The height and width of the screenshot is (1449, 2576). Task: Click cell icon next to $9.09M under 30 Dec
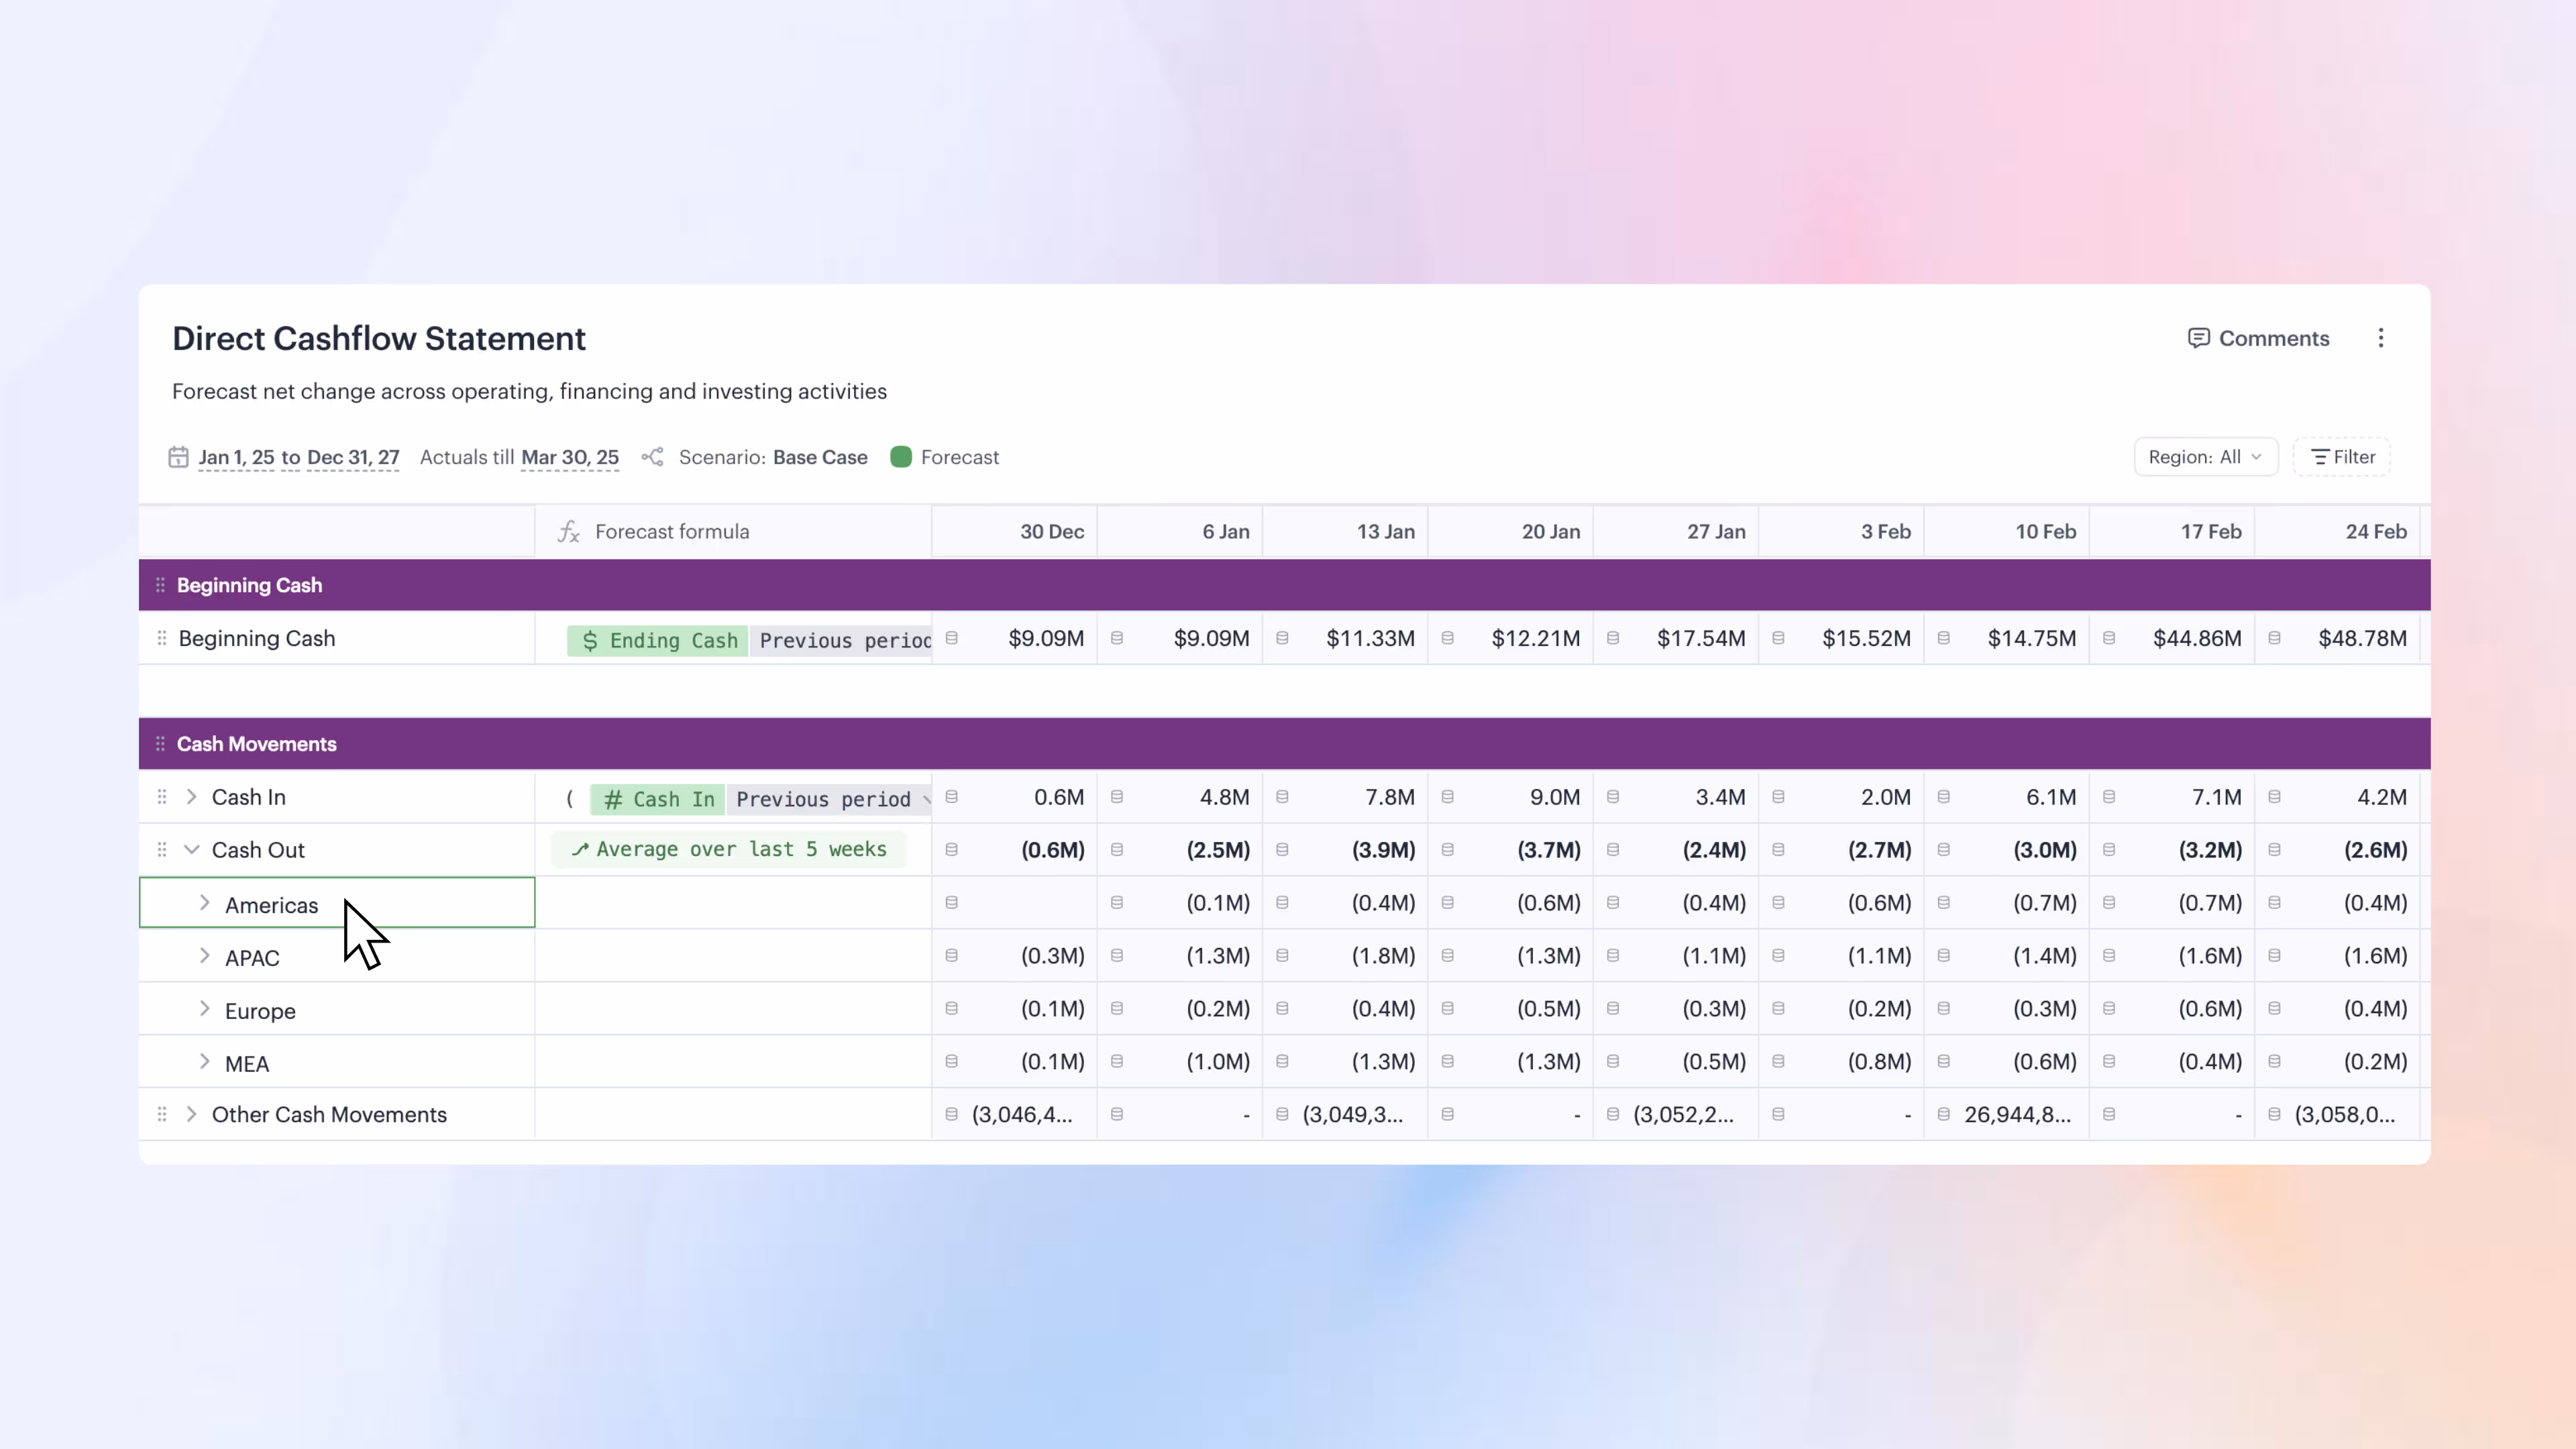951,638
